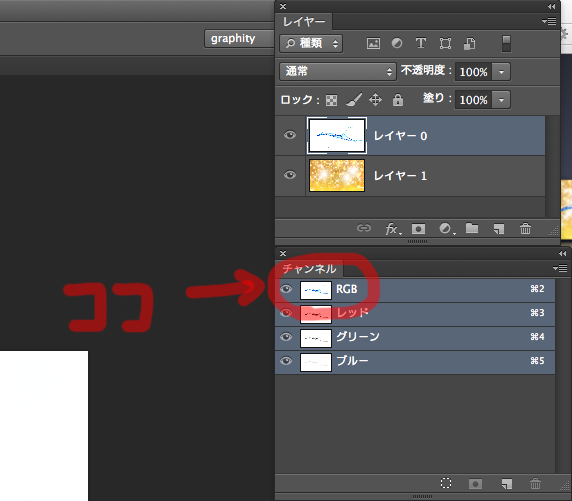
Task: Click RGB channel thumbnail
Action: (x=316, y=290)
